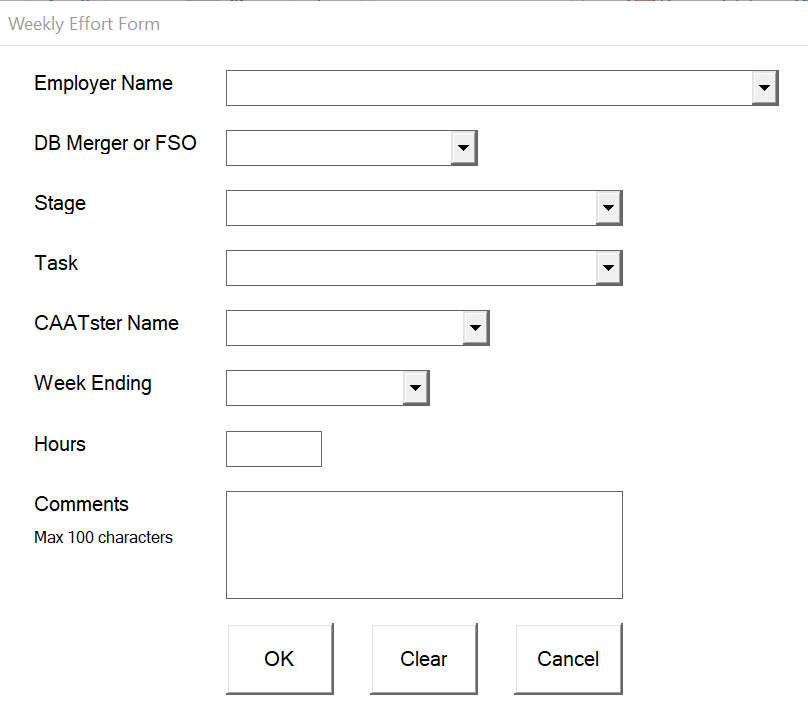Click inside the Employer Name combo box field
Image resolution: width=808 pixels, height=724 pixels.
tap(489, 88)
